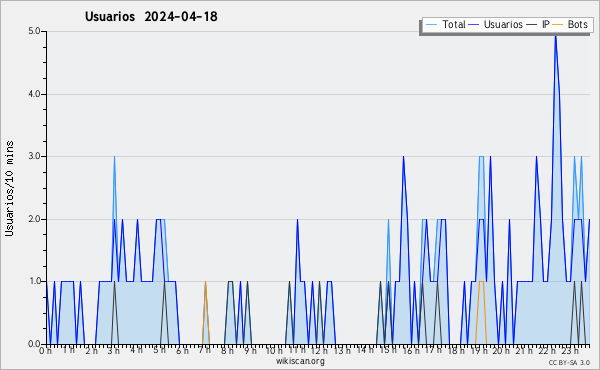Click the y-axis value '5.0'
Viewport: 600px width, 370px height.
[x=34, y=31]
